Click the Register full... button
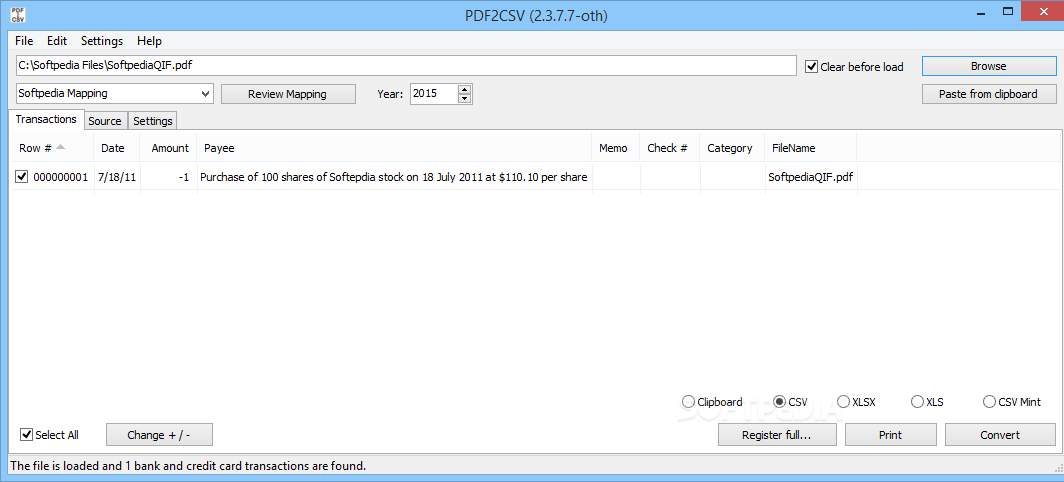The height and width of the screenshot is (482, 1064). coord(777,434)
